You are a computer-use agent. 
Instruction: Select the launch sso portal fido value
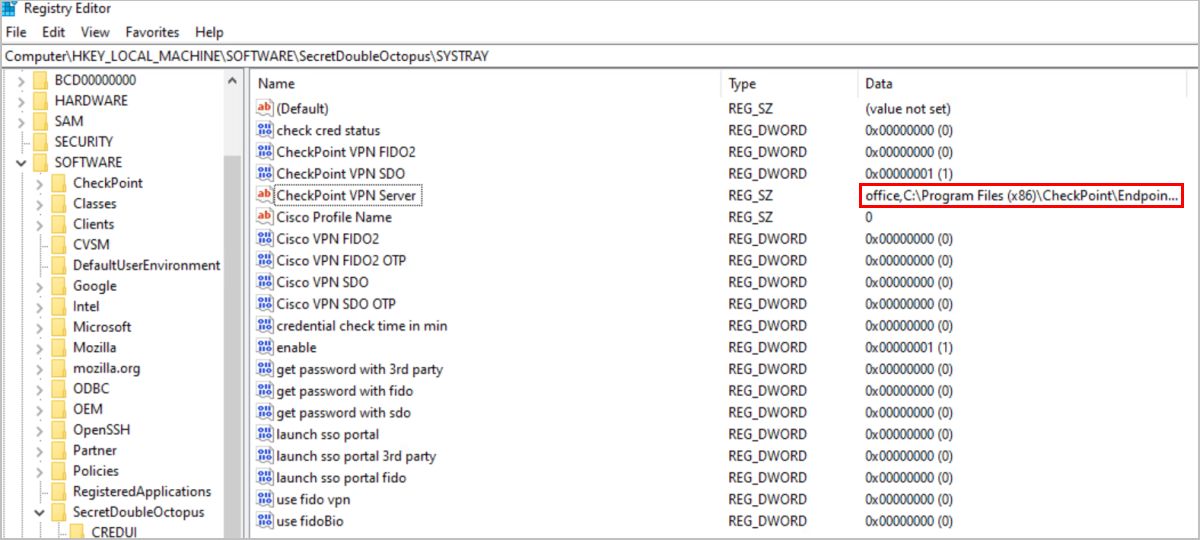pyautogui.click(x=341, y=478)
